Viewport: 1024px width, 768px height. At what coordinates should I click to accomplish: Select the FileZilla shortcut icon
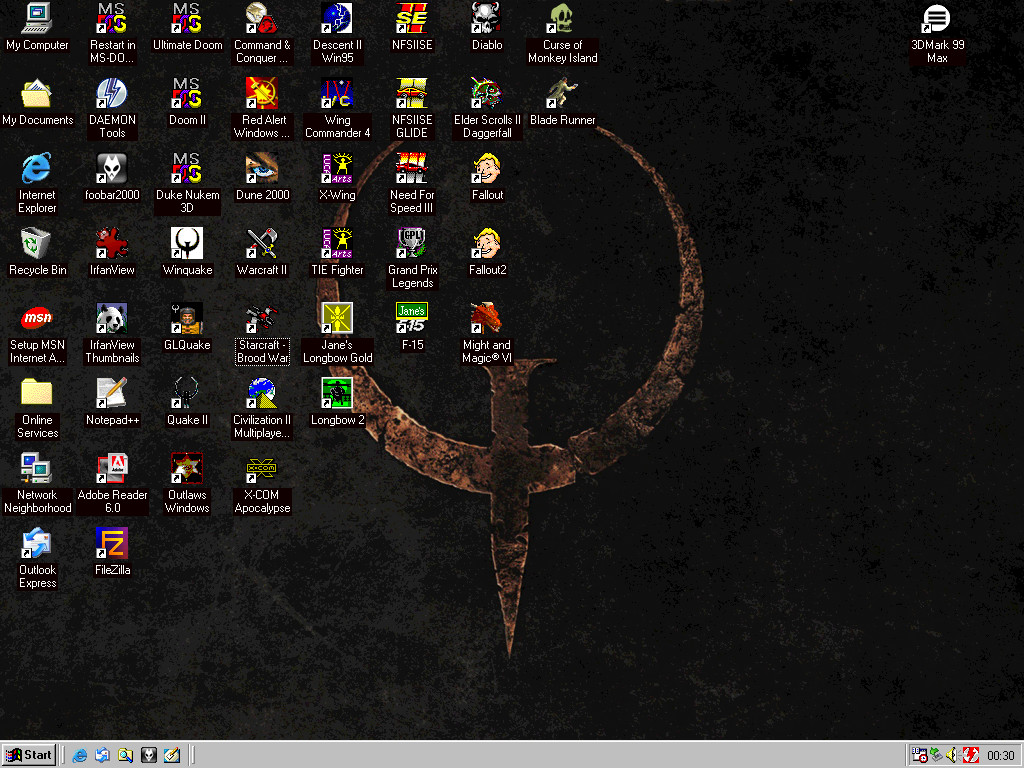coord(112,544)
